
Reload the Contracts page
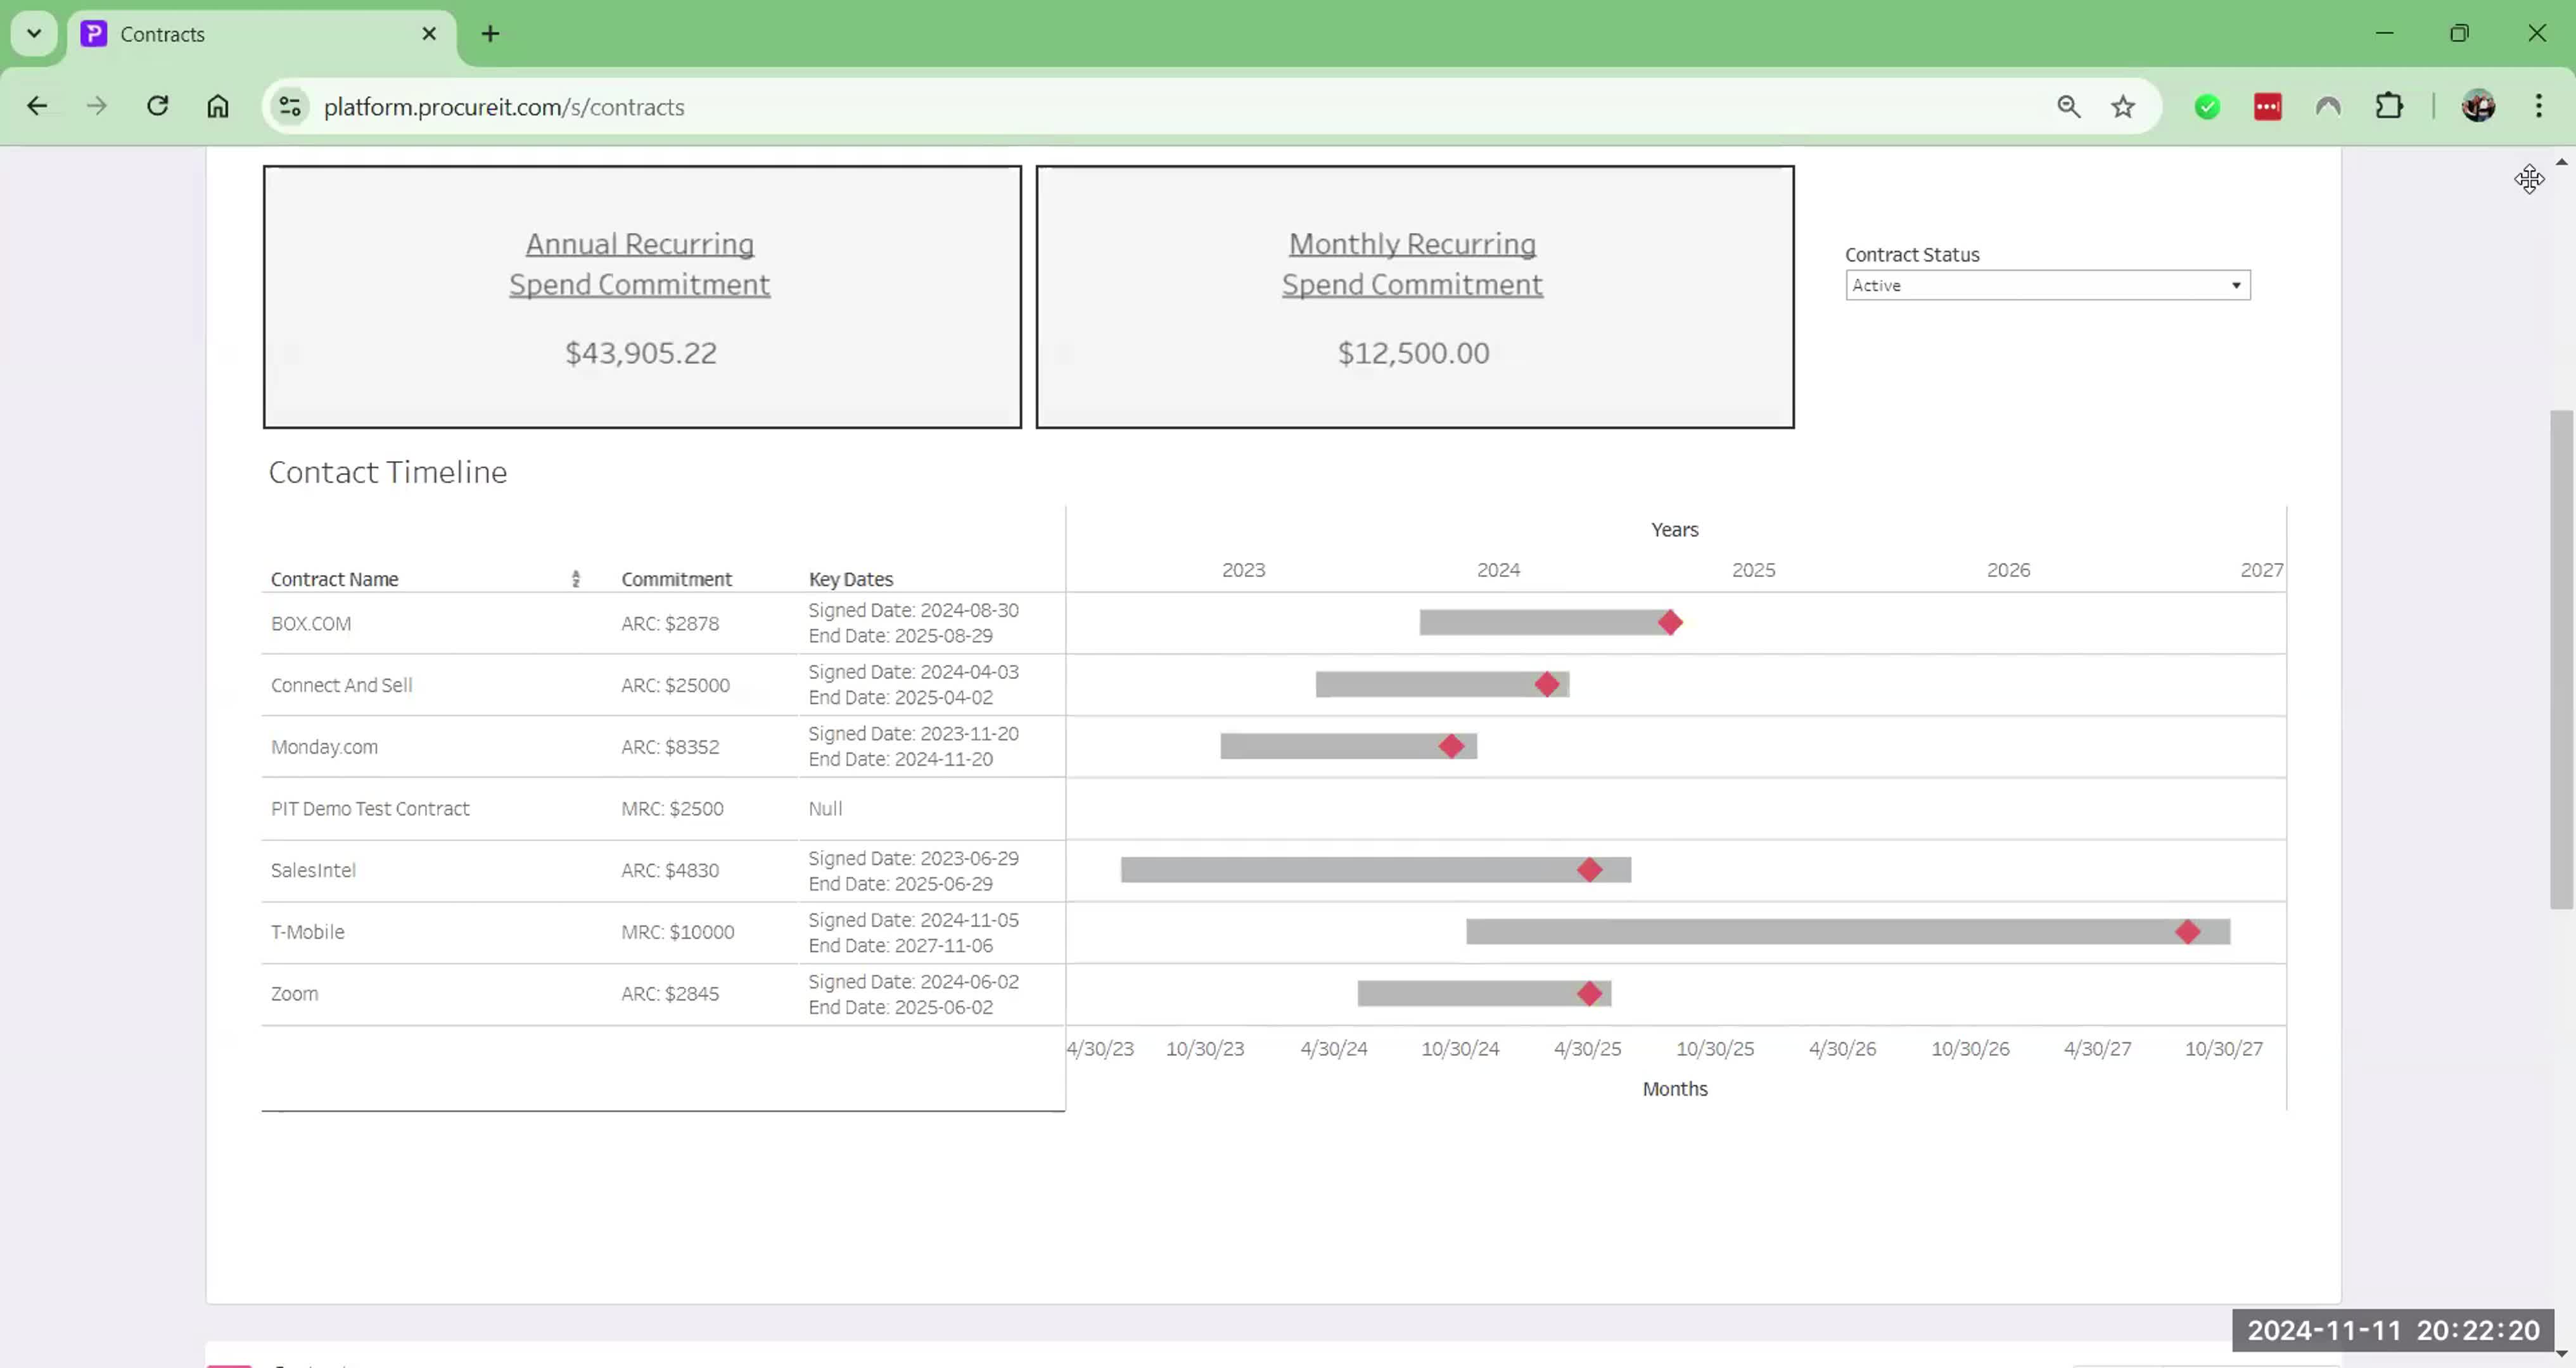[x=157, y=106]
